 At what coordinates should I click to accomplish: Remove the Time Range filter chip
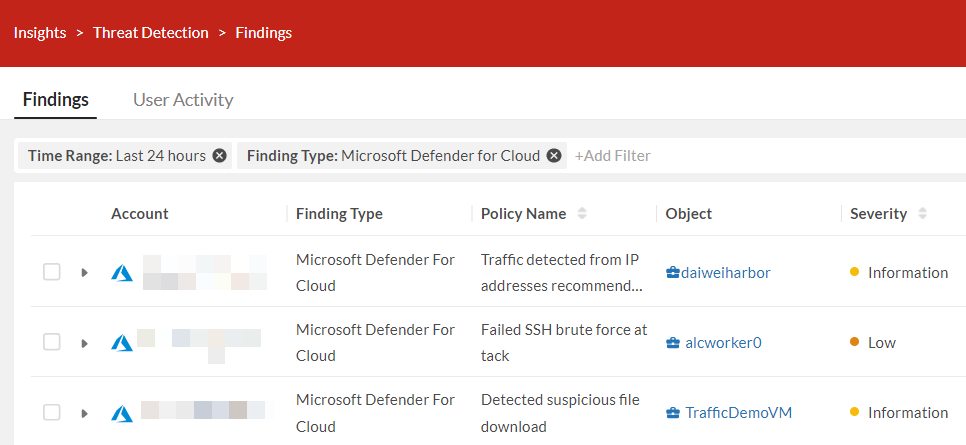[x=220, y=156]
